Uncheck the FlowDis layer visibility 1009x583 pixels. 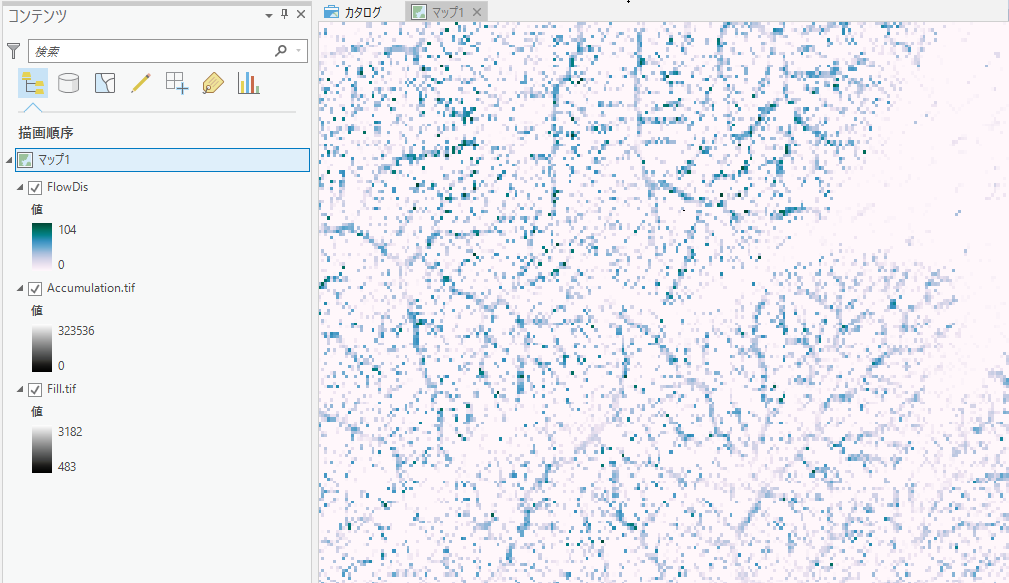click(x=35, y=188)
